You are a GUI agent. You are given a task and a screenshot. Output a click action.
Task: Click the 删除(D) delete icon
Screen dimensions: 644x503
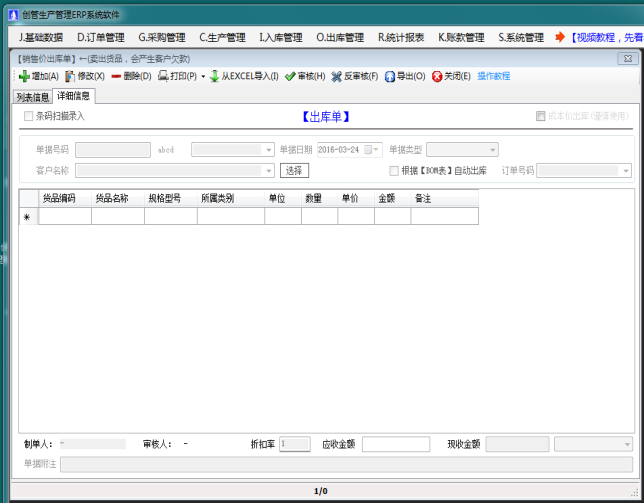(116, 76)
